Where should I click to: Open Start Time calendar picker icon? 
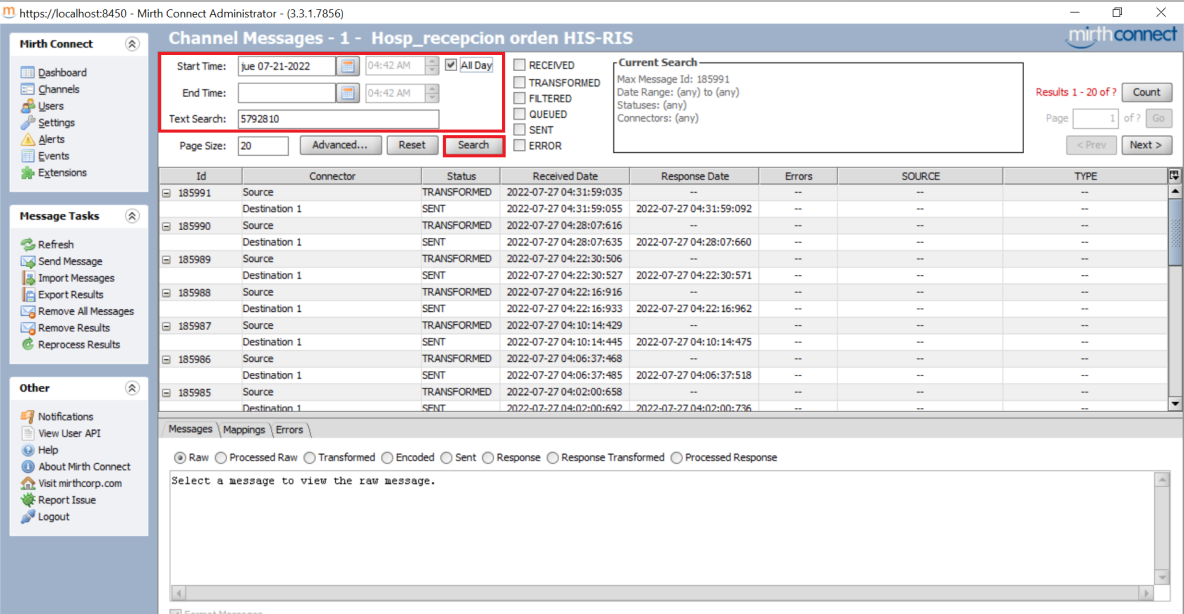[x=347, y=66]
